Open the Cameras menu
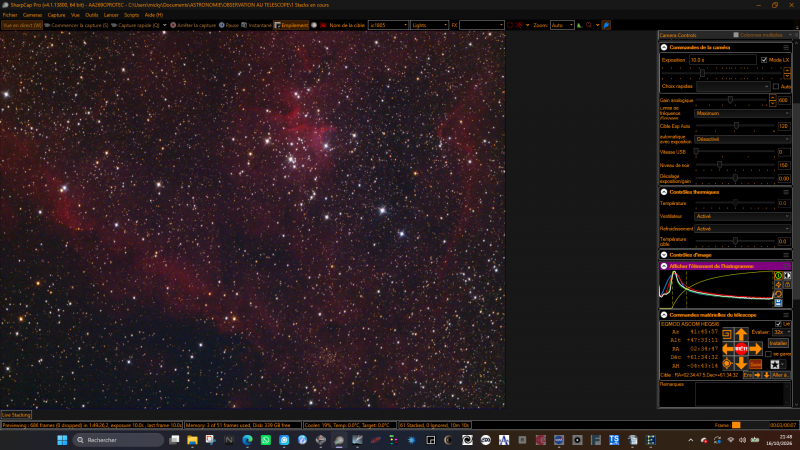The width and height of the screenshot is (800, 450). point(32,15)
